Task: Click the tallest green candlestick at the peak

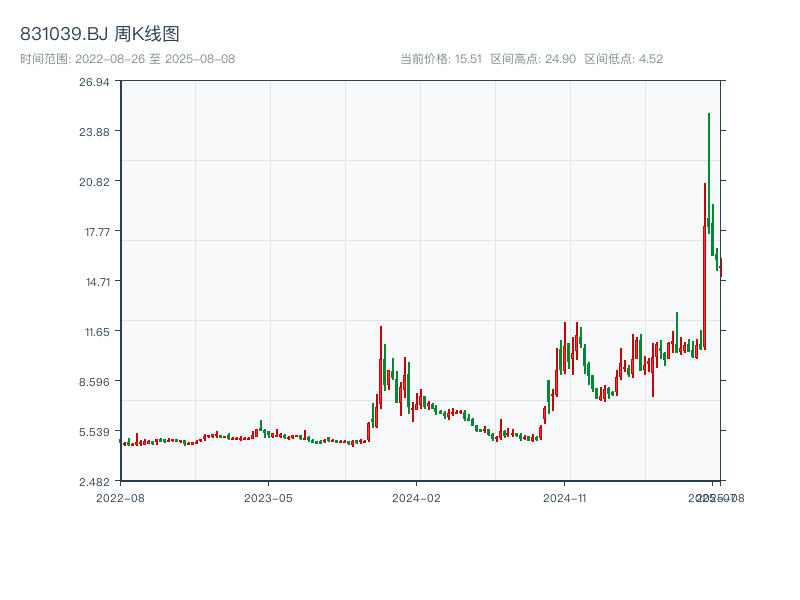Action: click(x=709, y=173)
